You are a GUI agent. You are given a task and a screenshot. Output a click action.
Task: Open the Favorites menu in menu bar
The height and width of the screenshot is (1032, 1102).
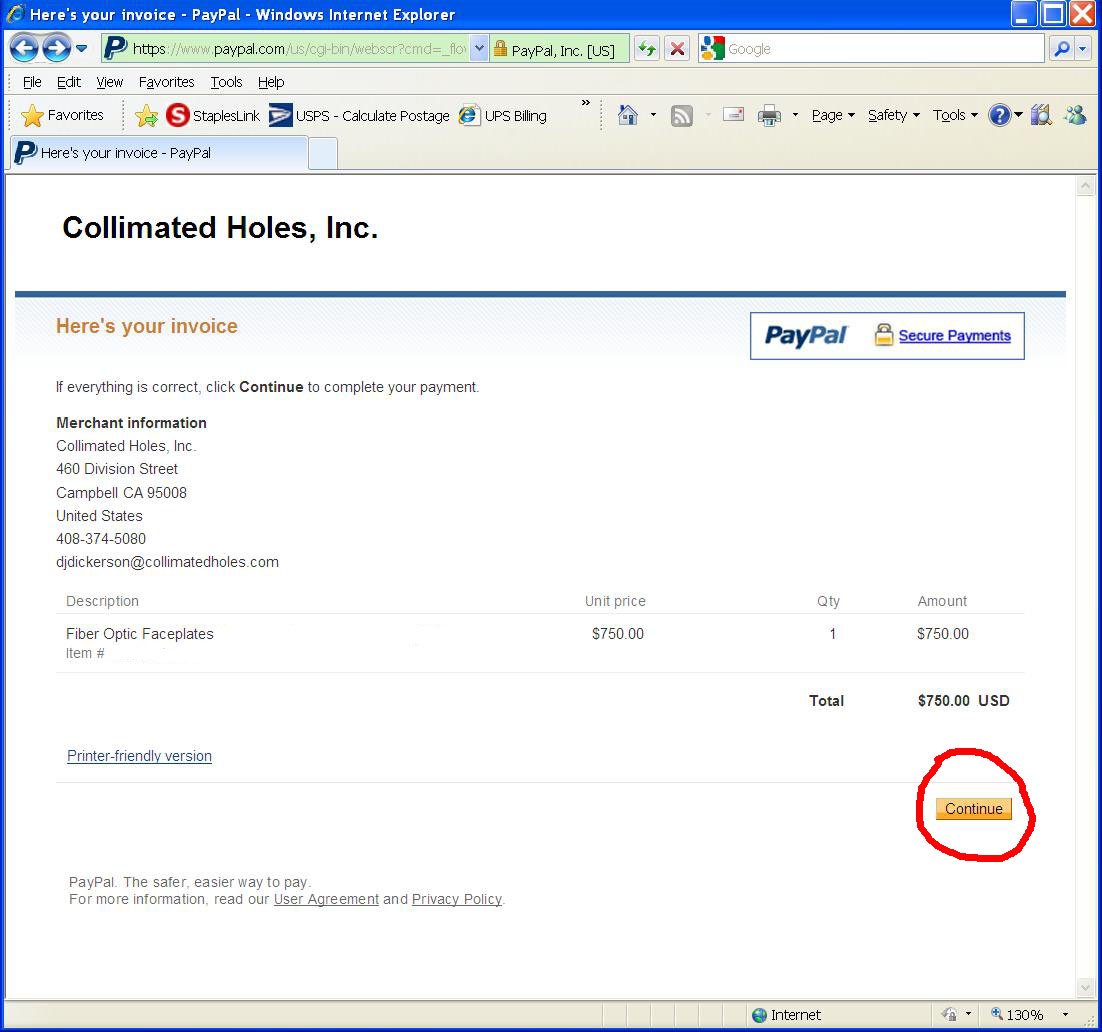(x=167, y=82)
